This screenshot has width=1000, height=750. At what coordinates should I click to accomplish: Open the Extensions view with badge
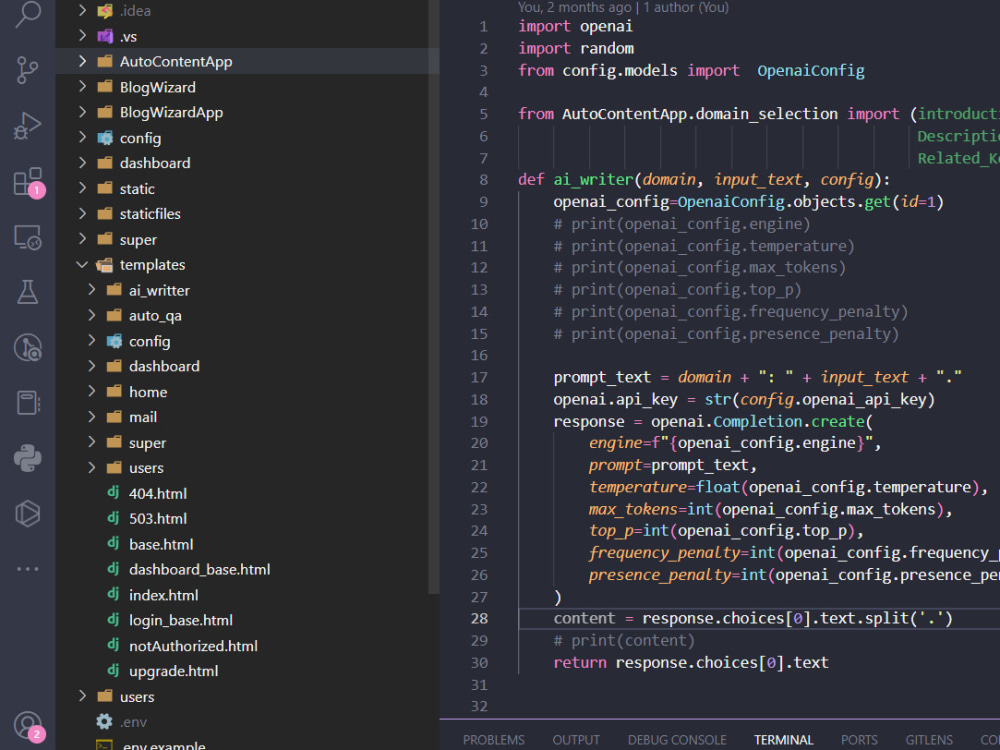pyautogui.click(x=29, y=182)
